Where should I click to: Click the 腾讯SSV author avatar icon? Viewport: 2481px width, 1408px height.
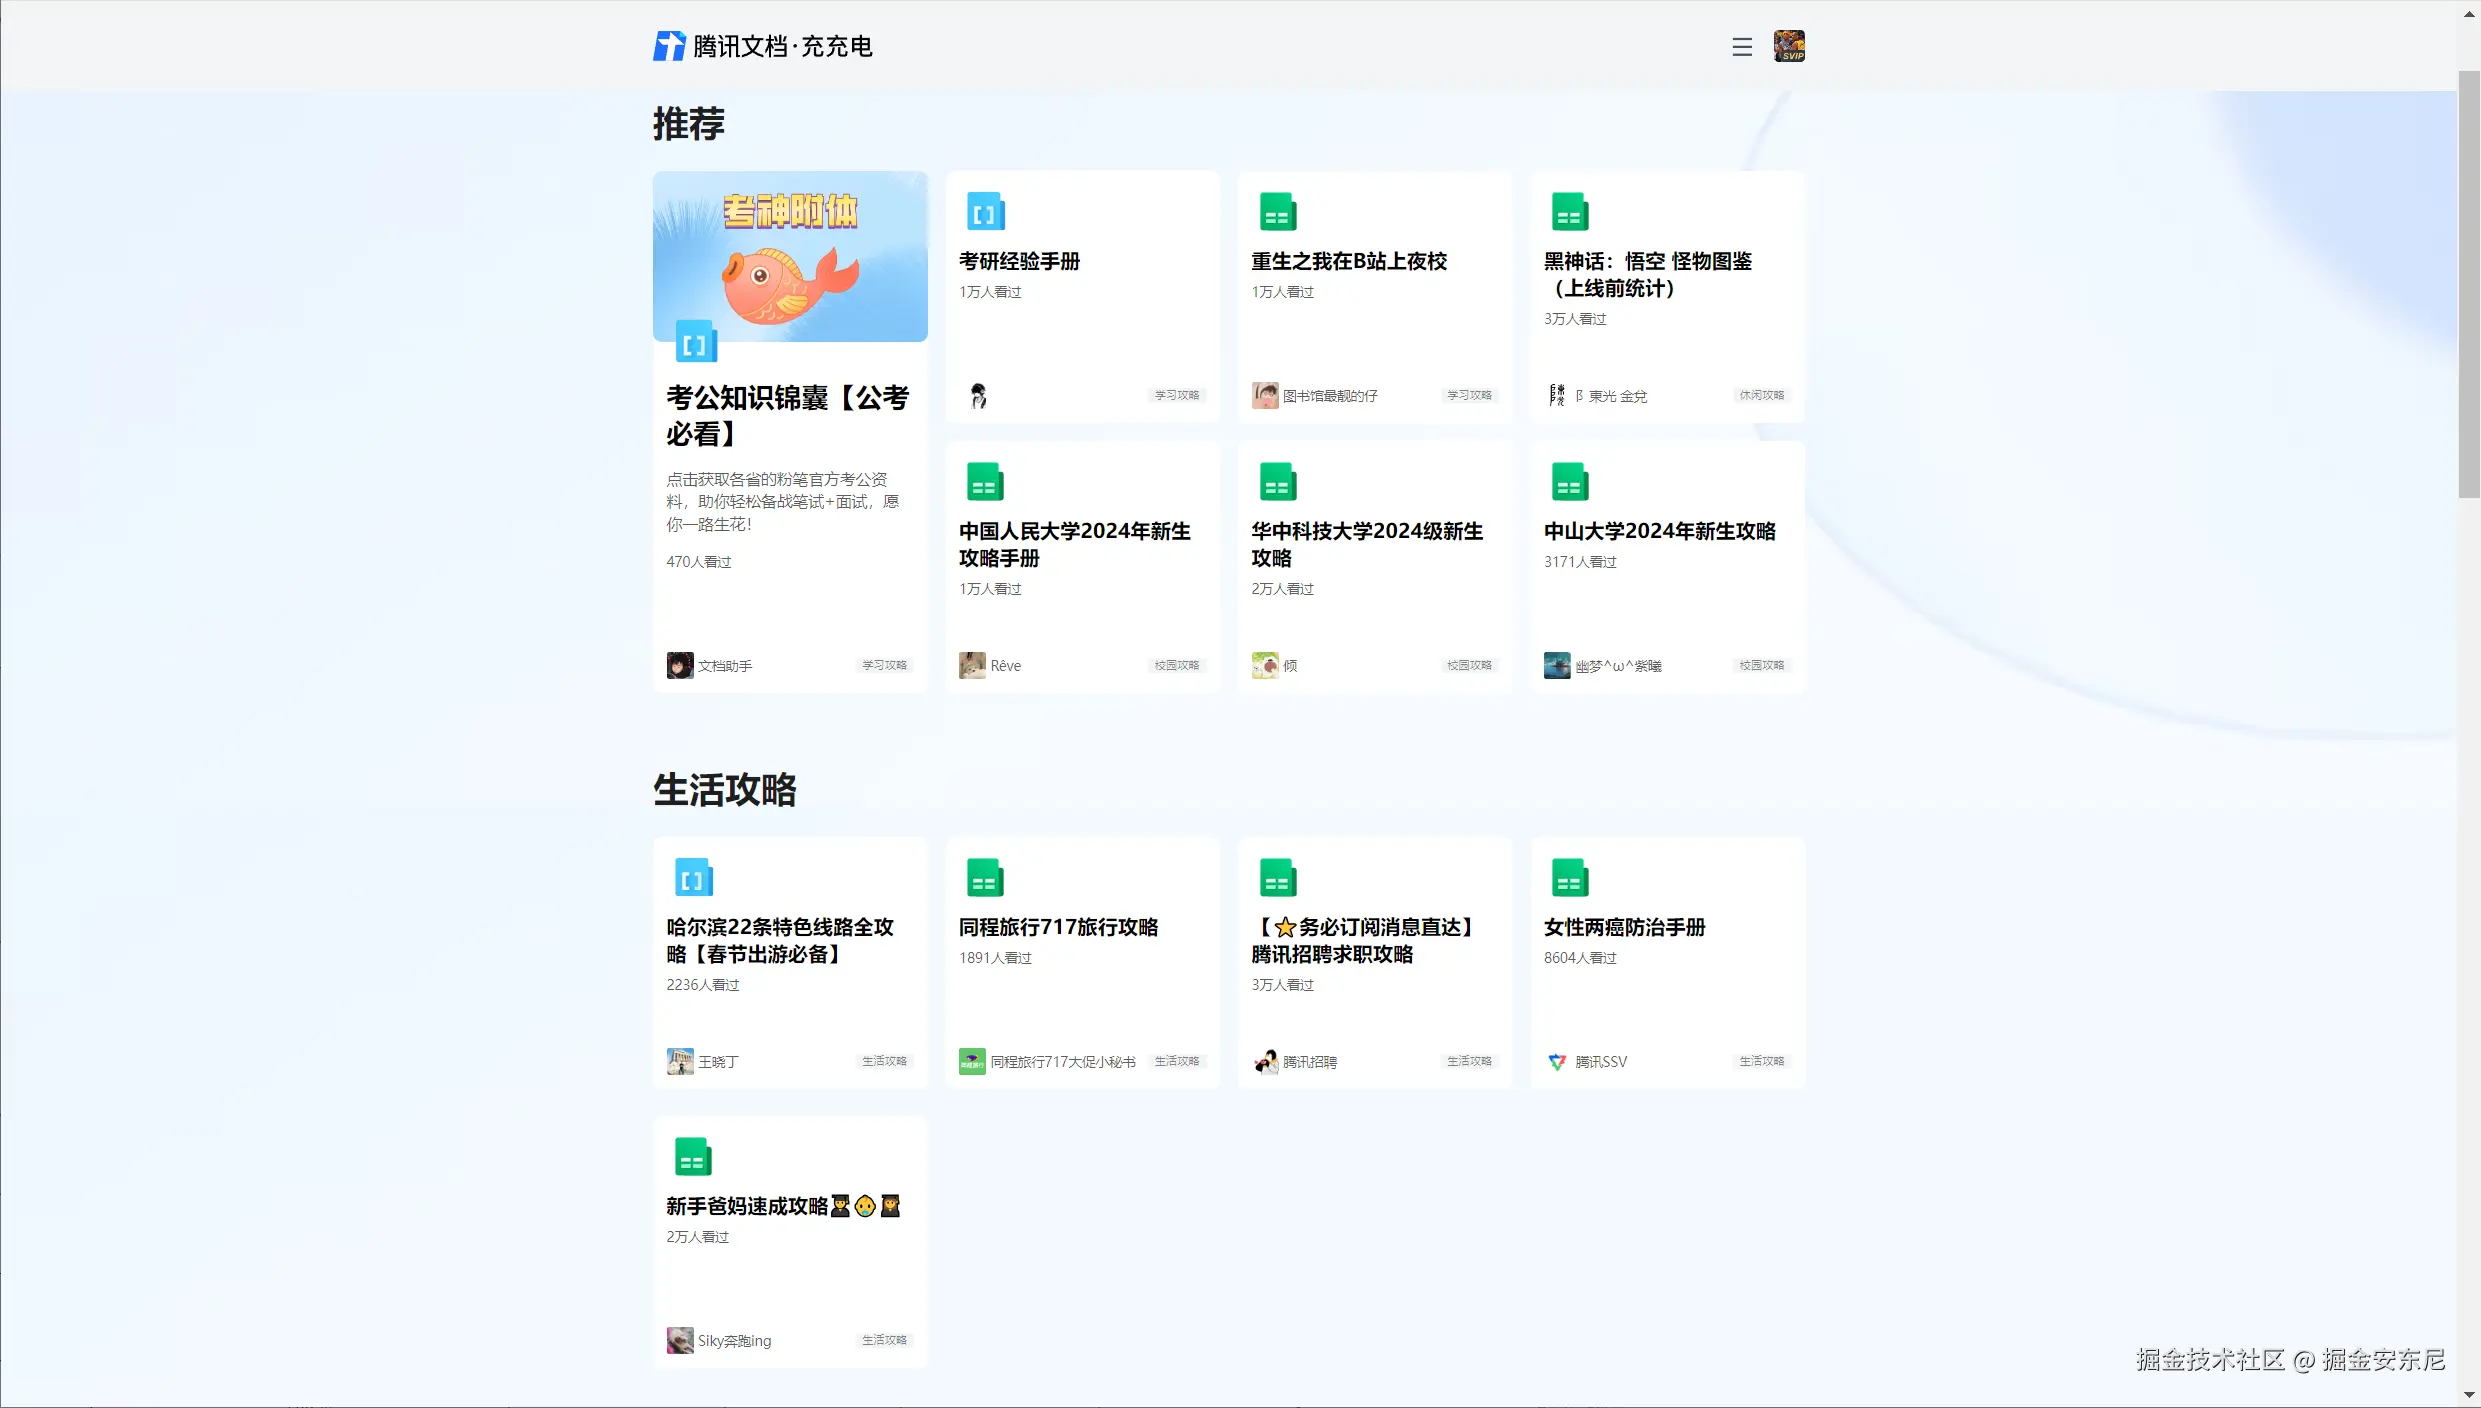1556,1061
